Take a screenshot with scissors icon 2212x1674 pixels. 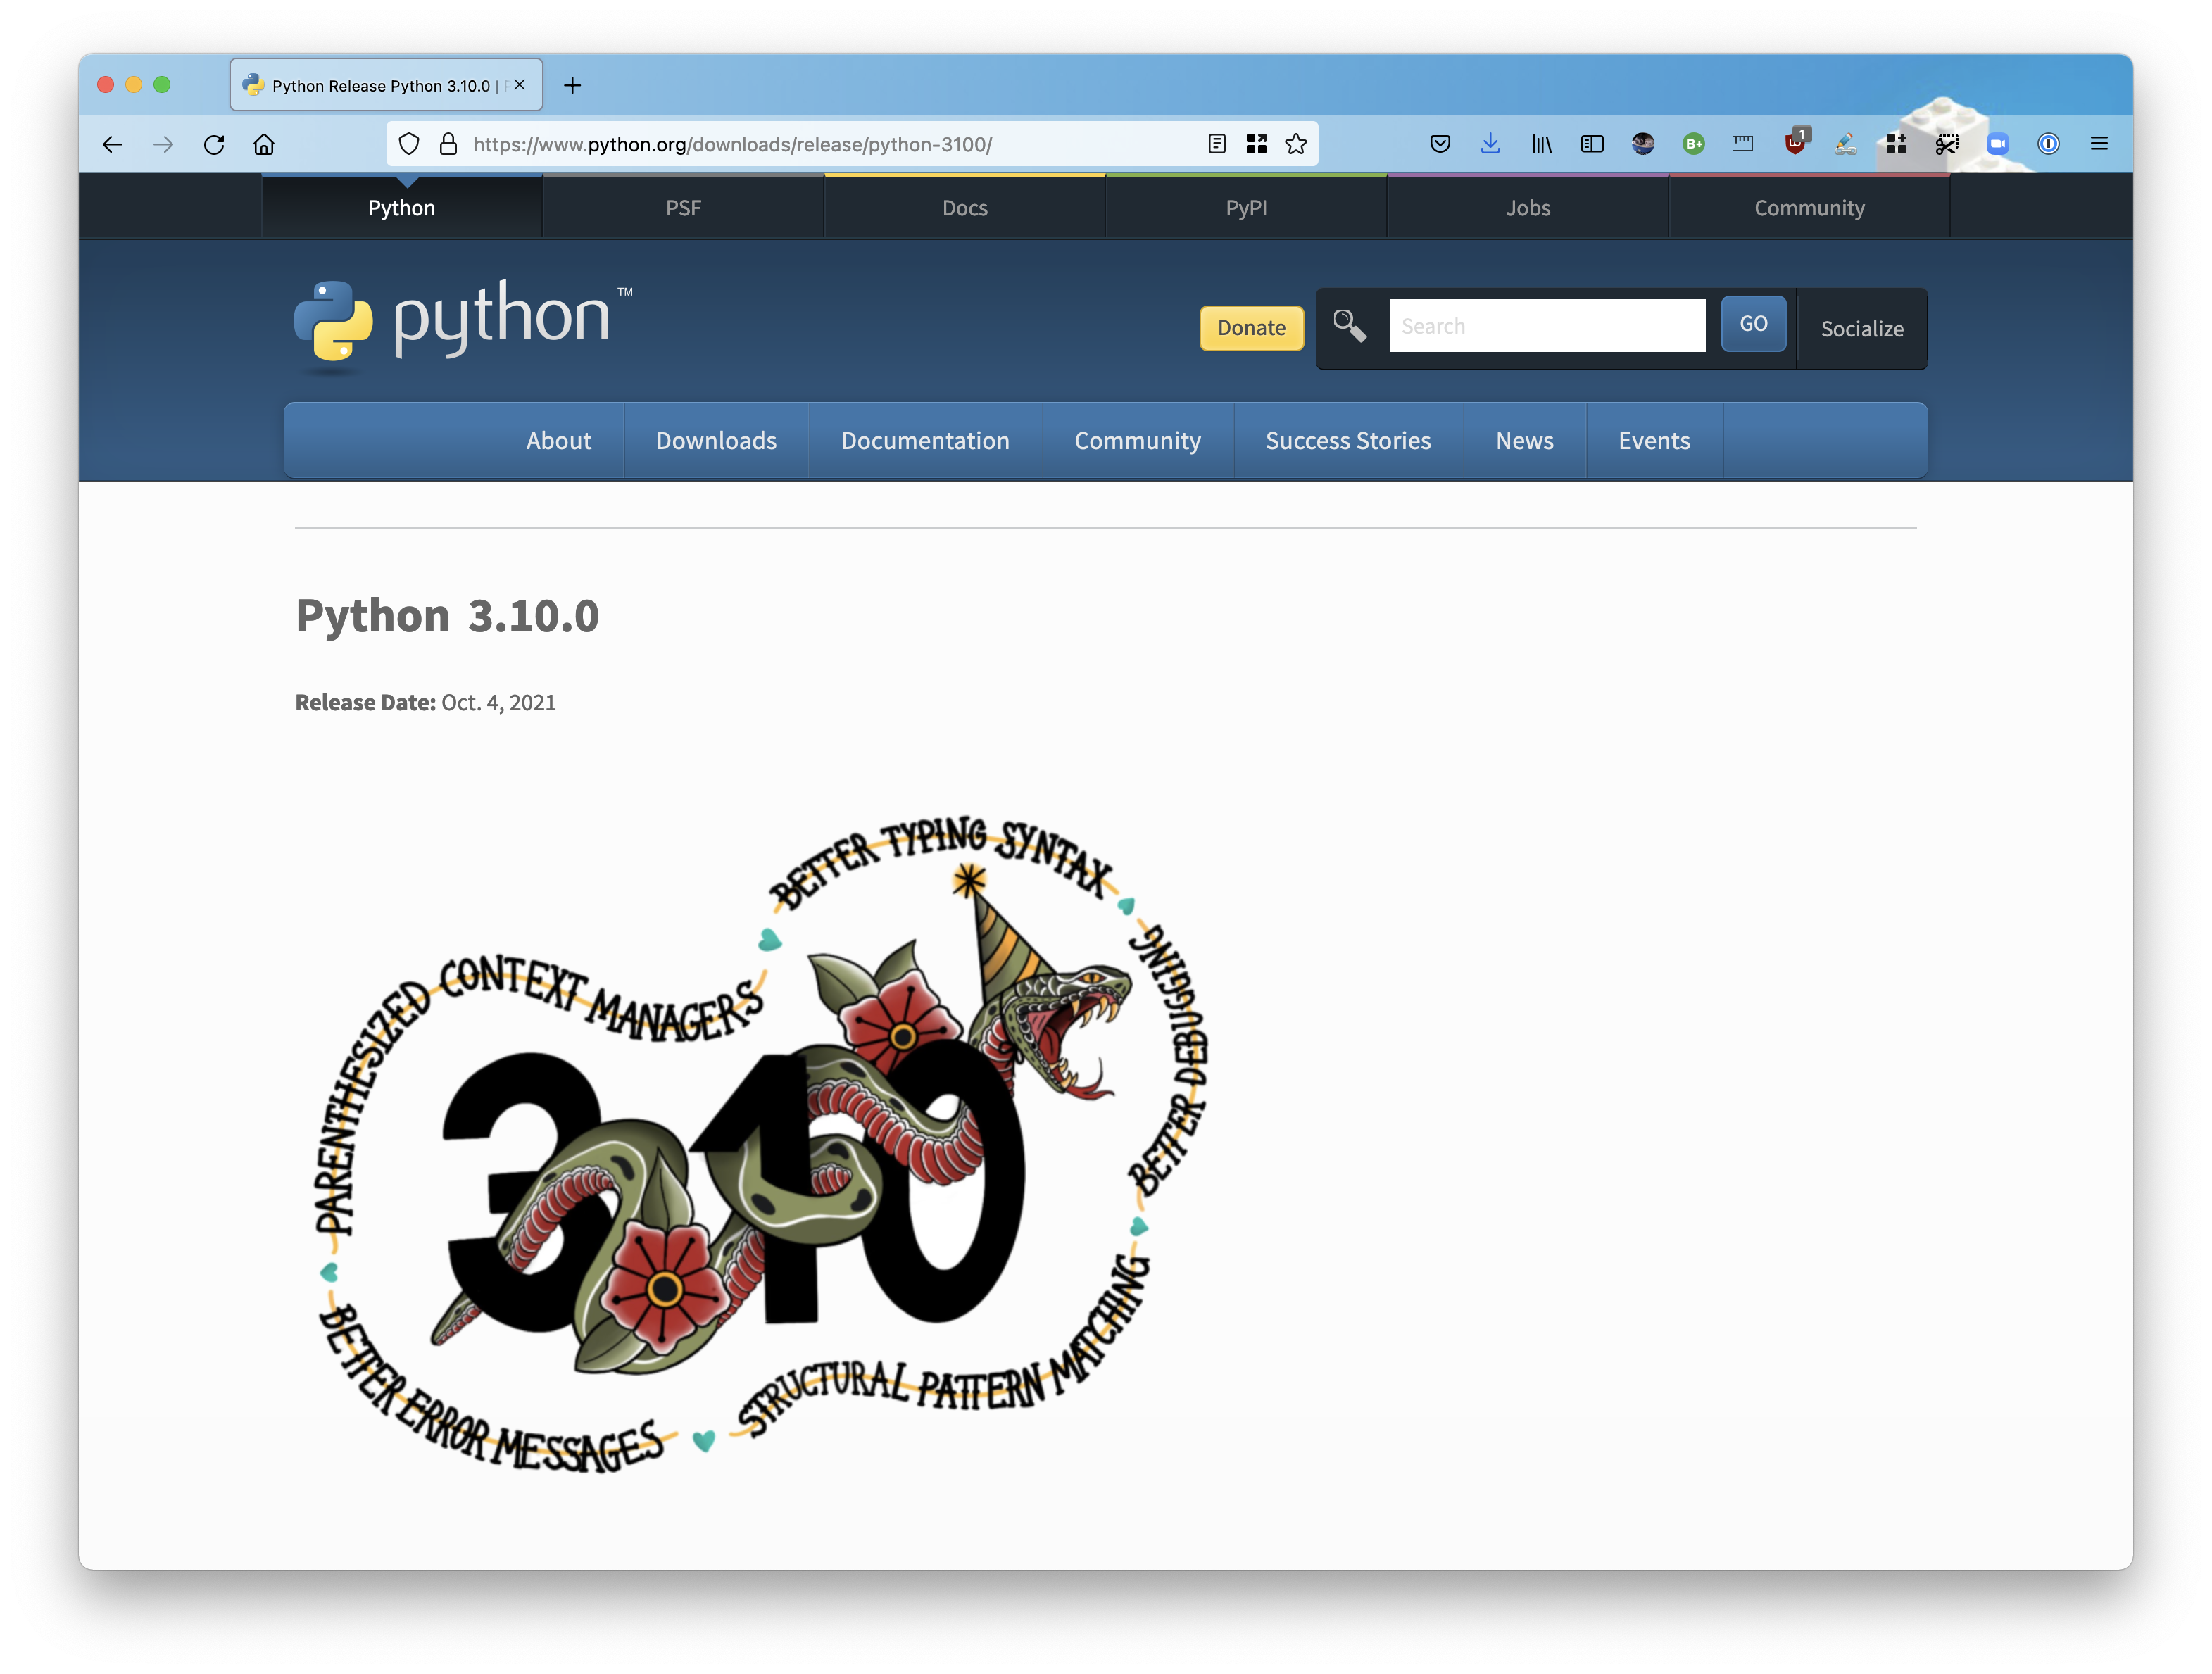1946,144
